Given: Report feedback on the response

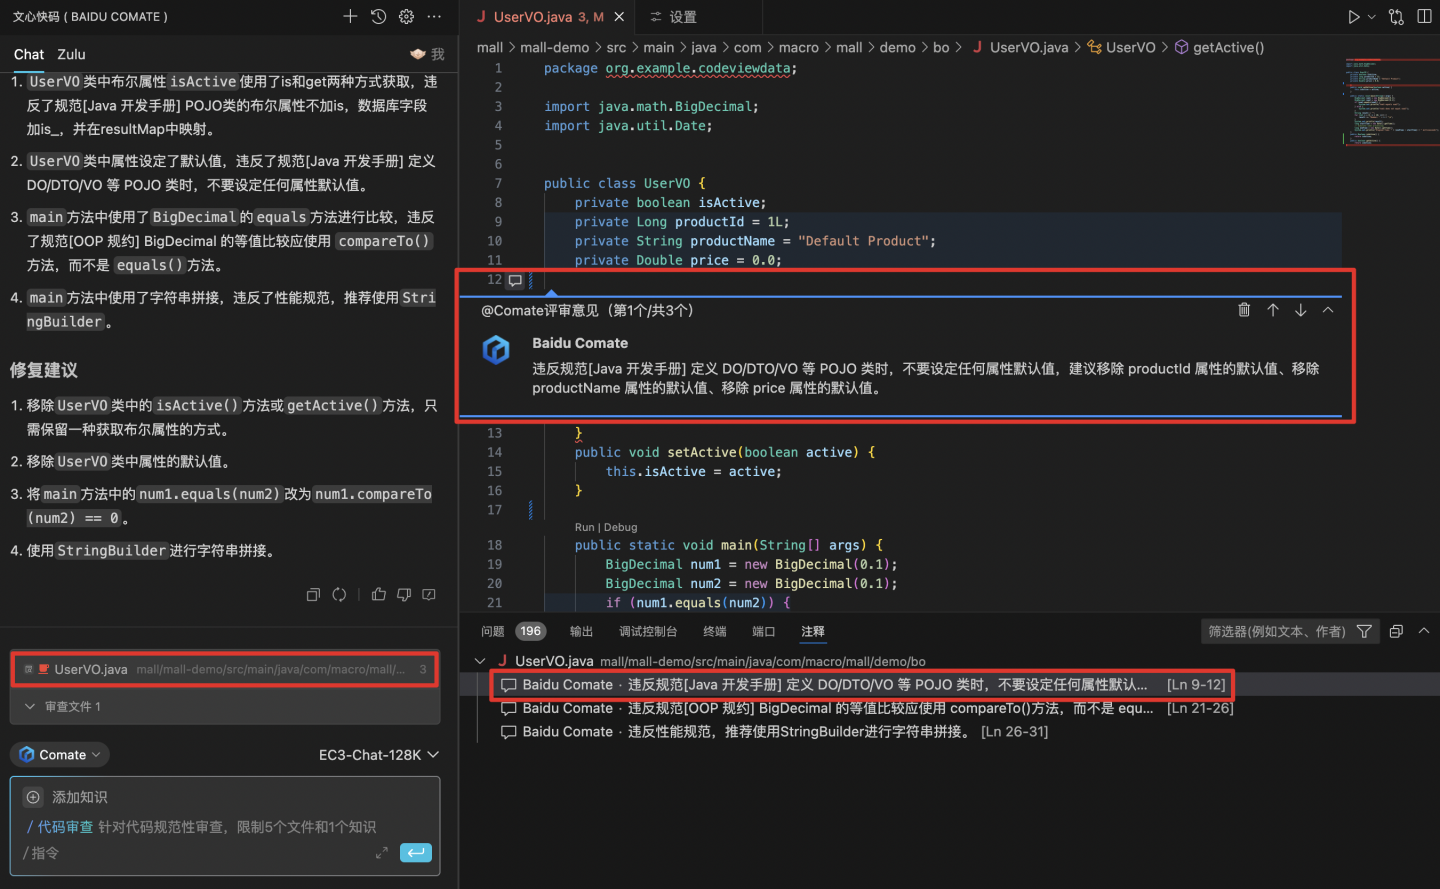Looking at the screenshot, I should 429,594.
